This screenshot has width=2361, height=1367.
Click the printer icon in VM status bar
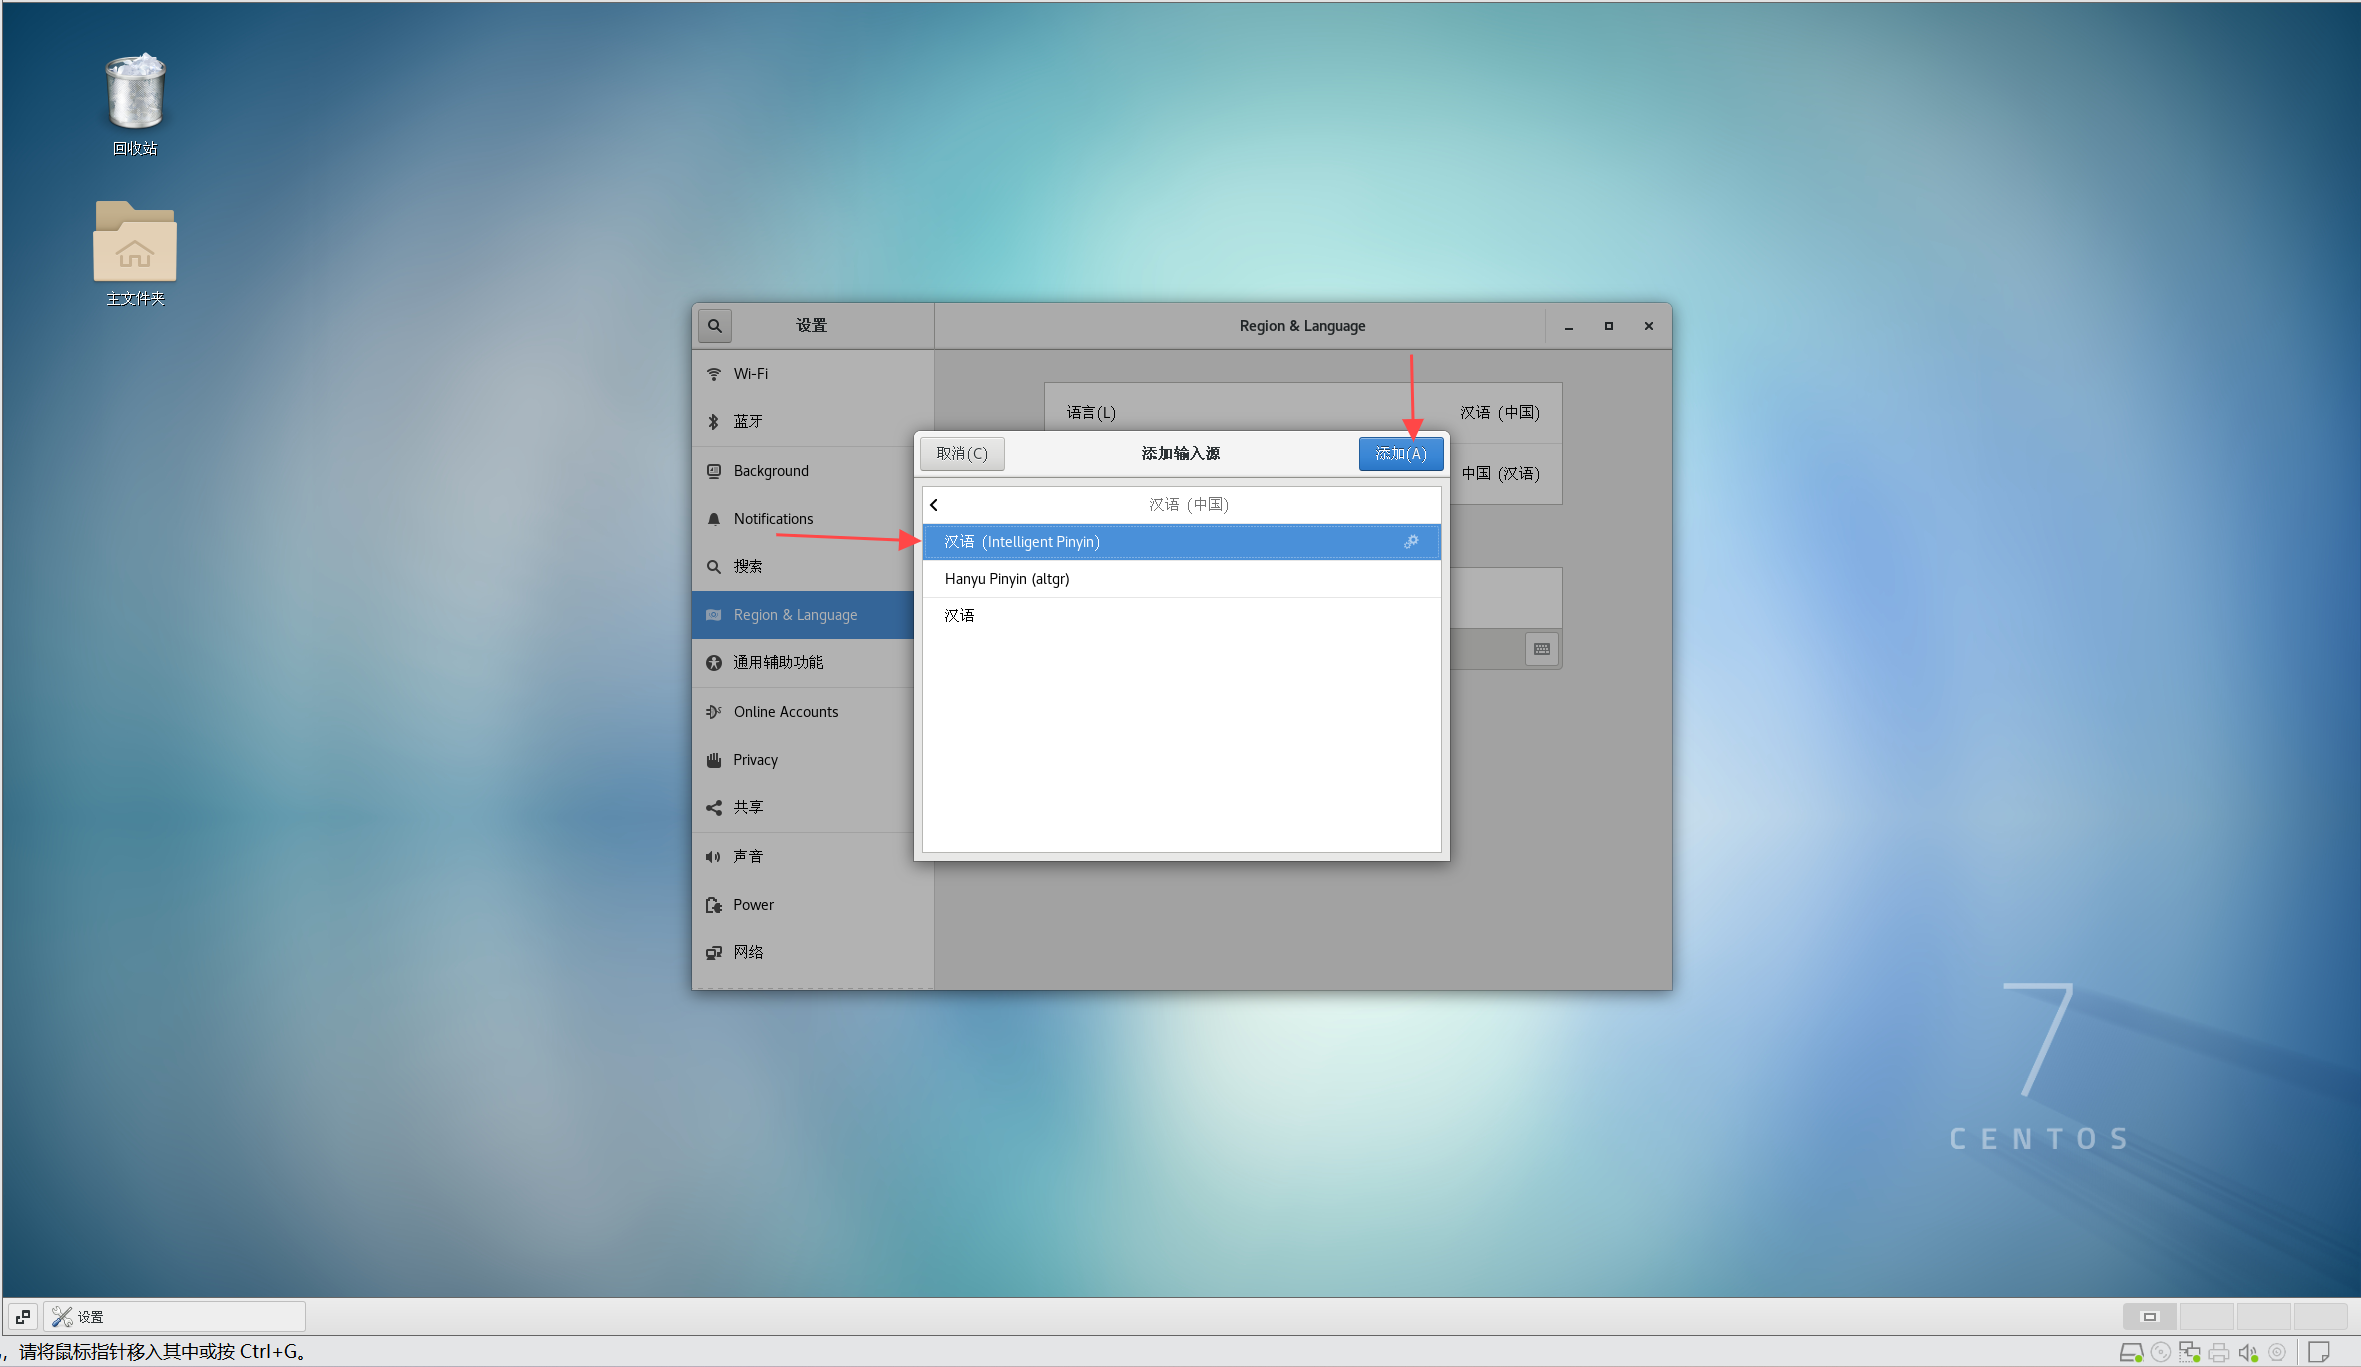coord(2218,1353)
